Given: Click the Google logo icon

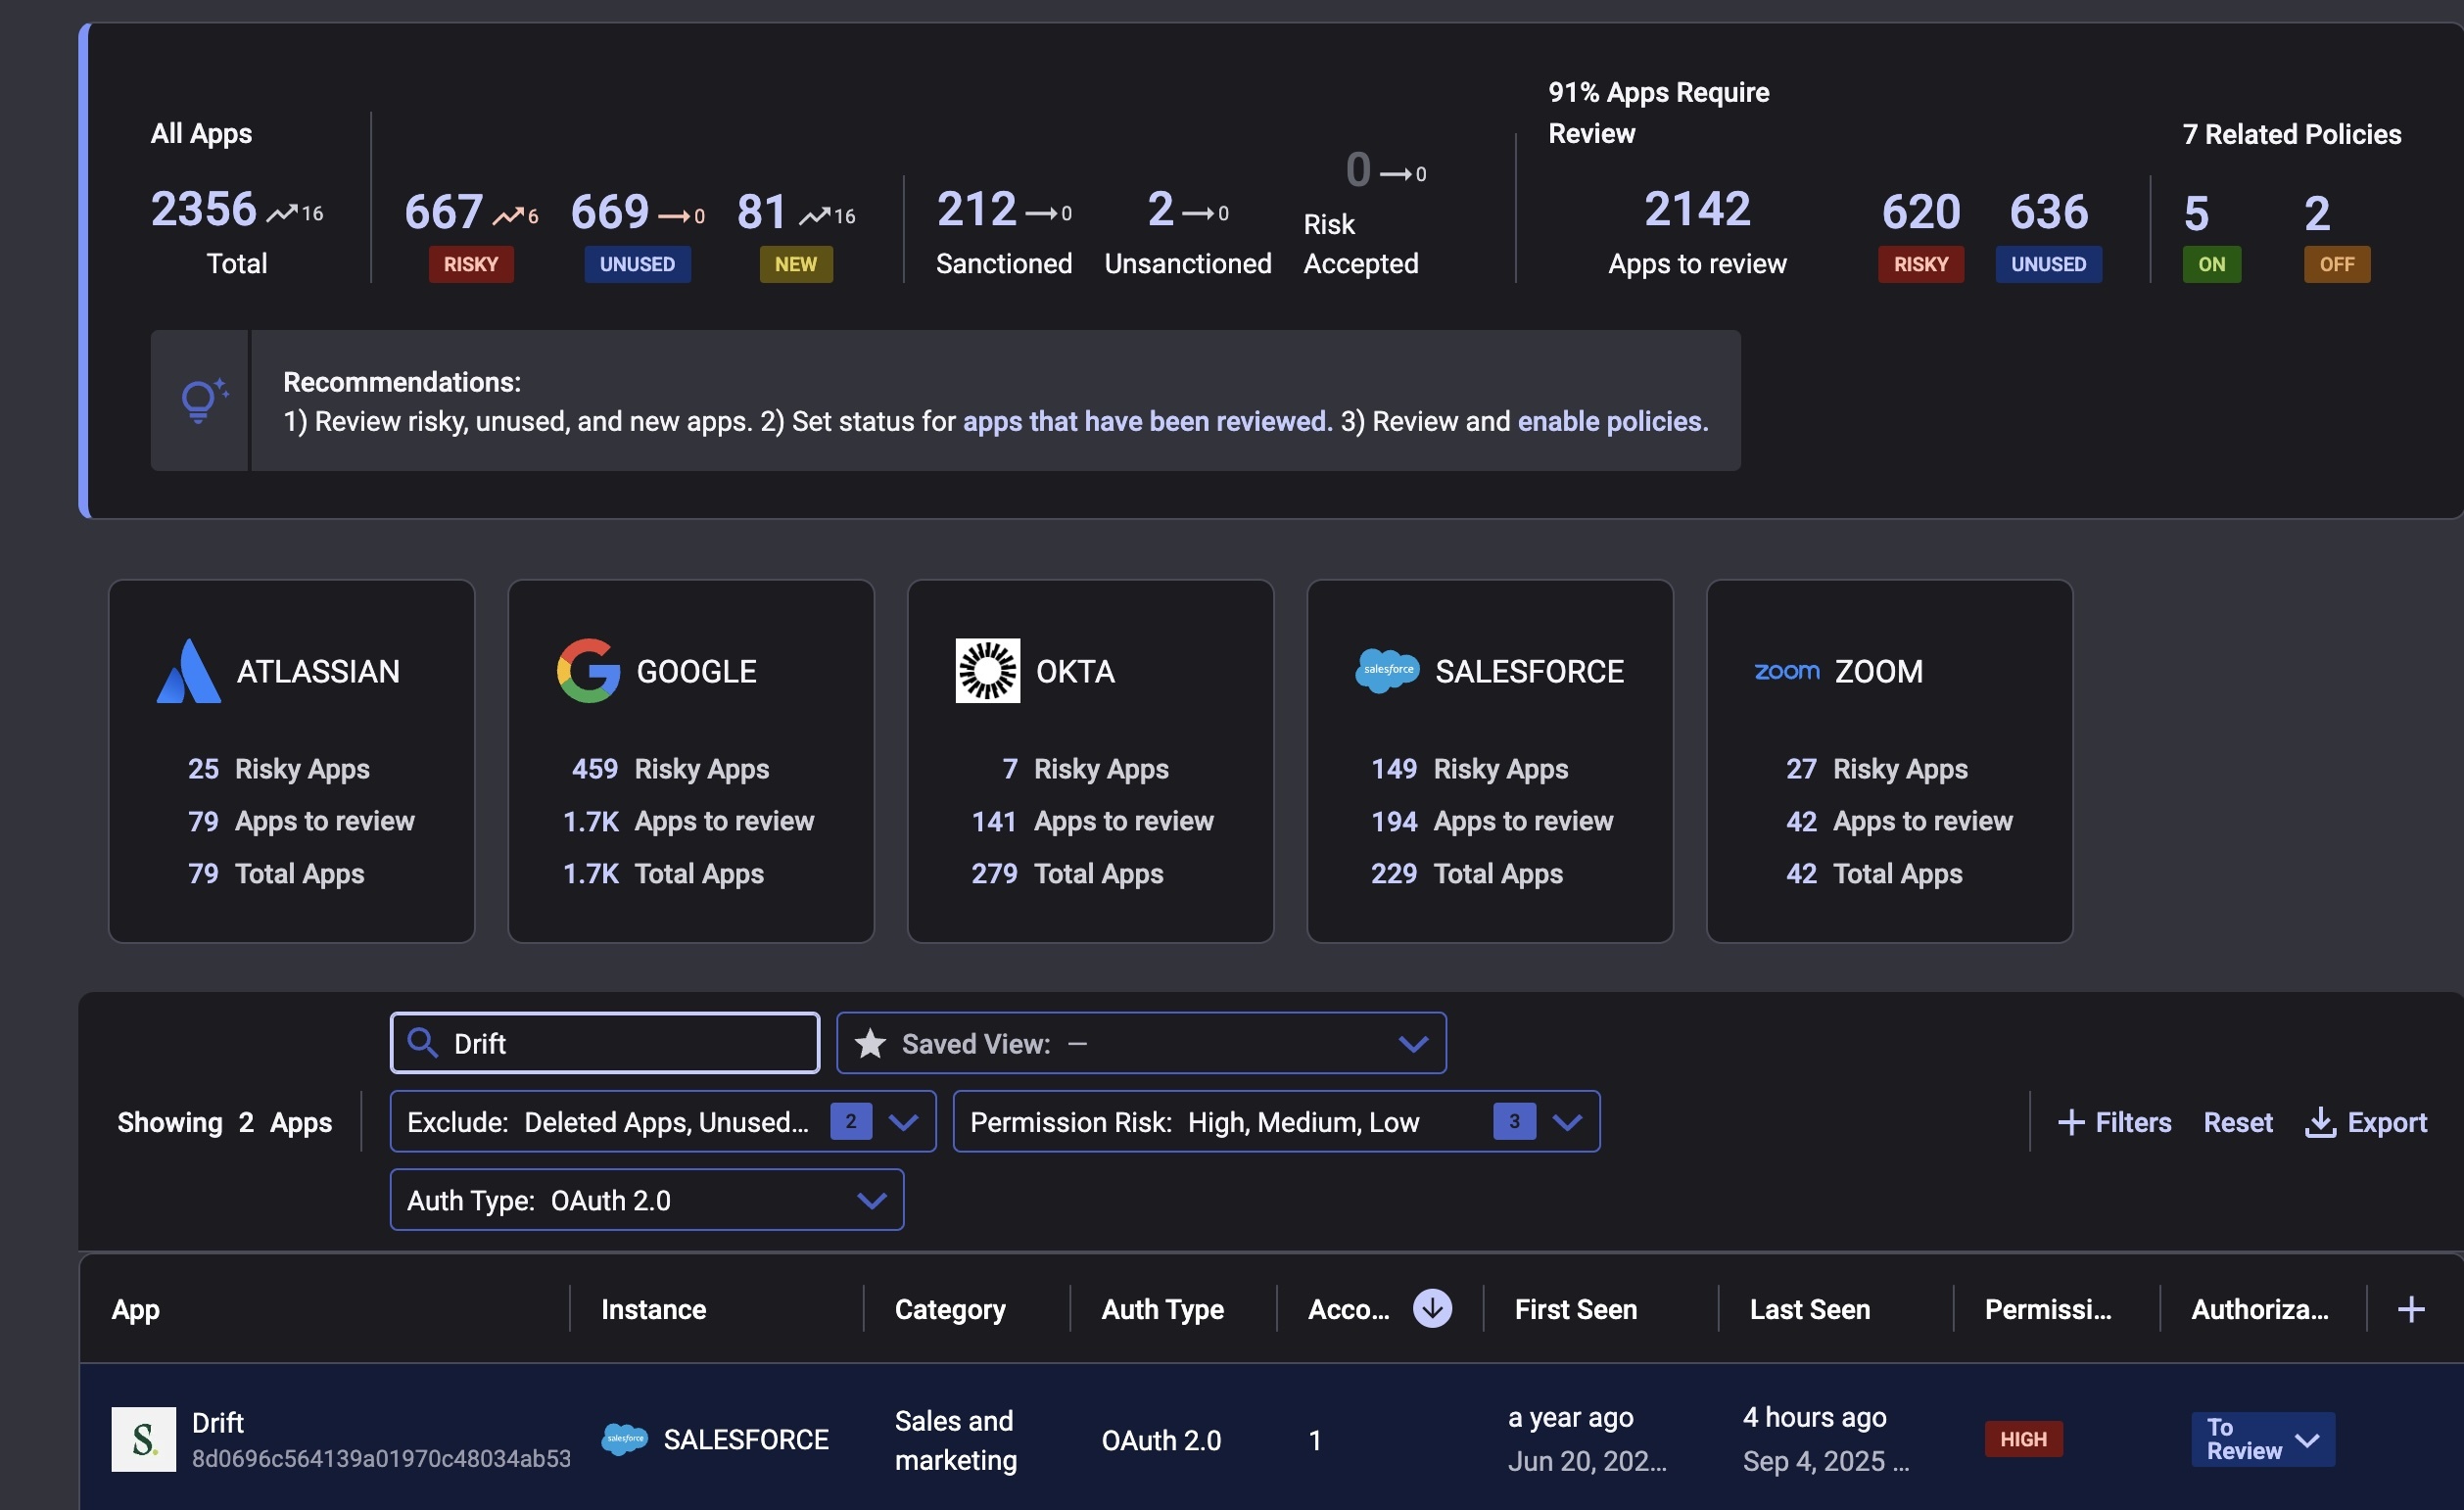Looking at the screenshot, I should (x=588, y=671).
